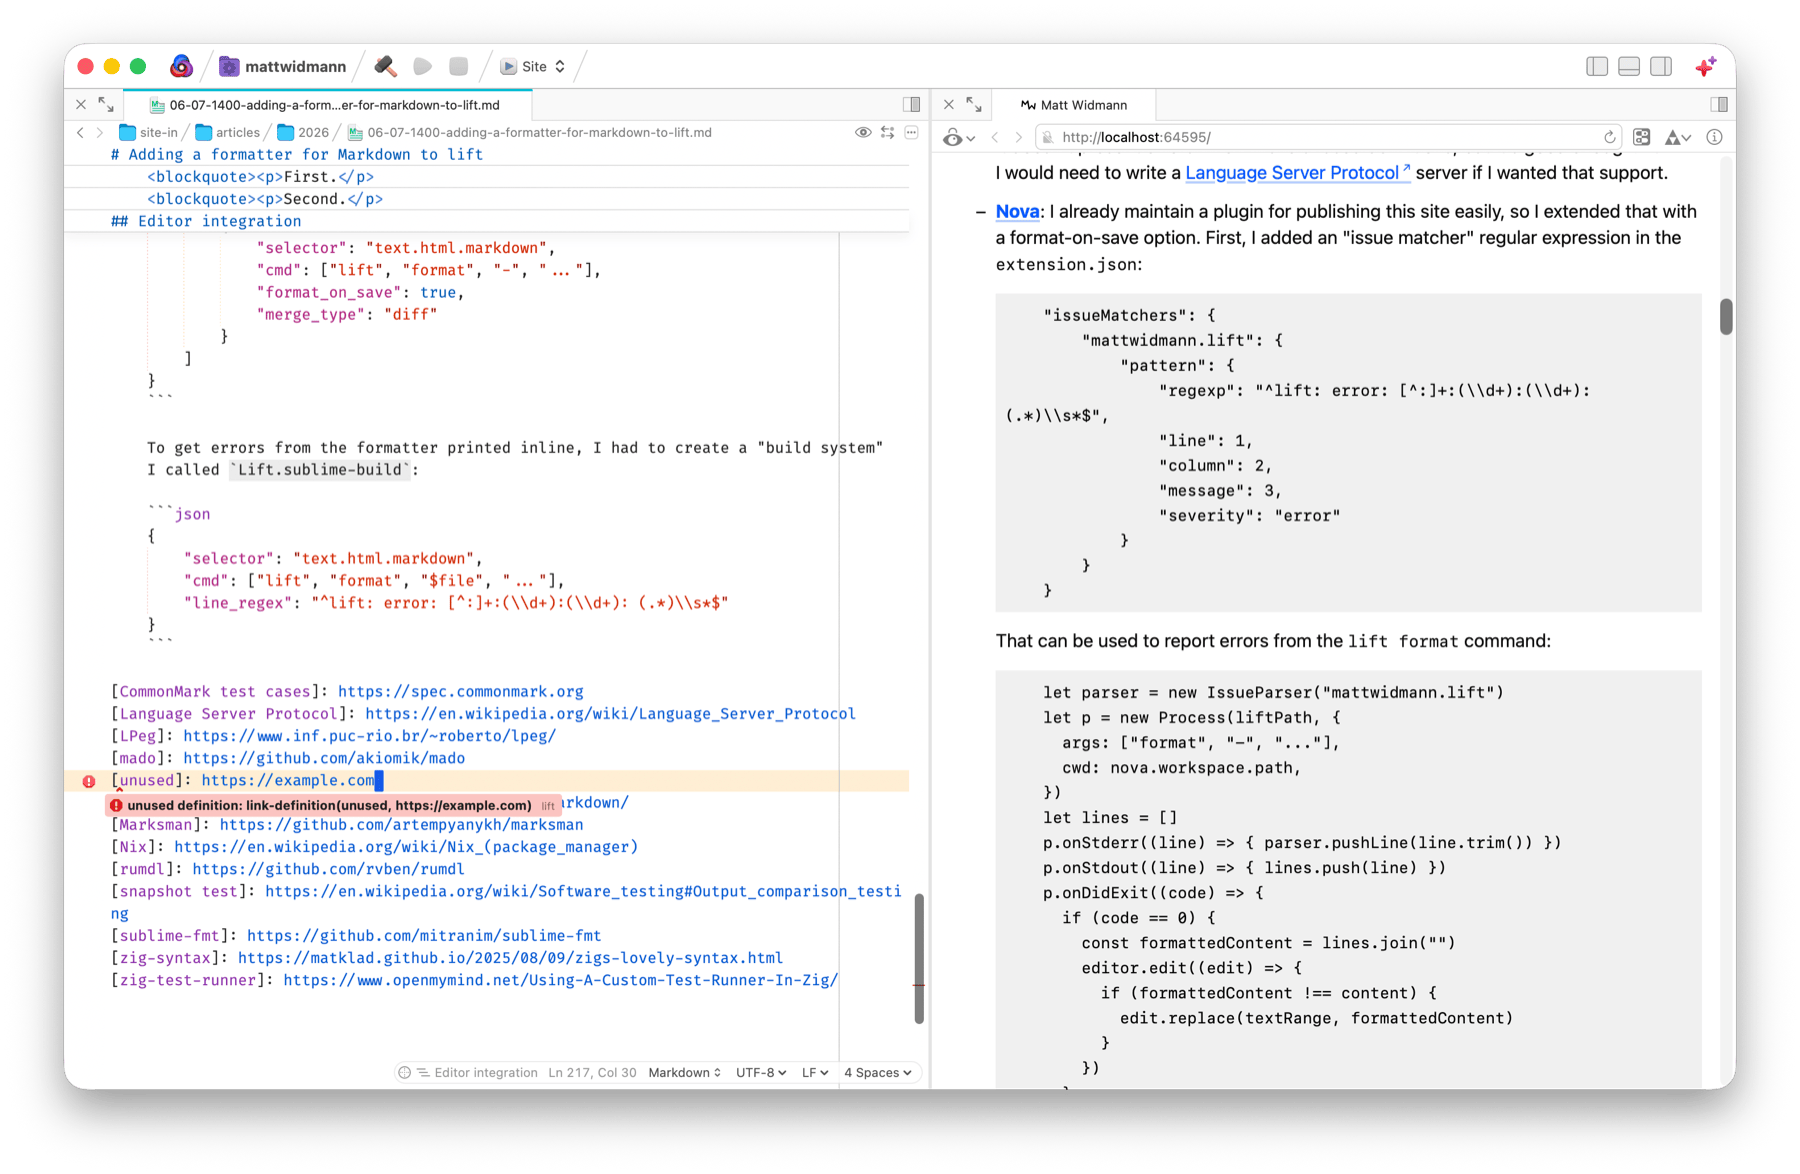The height and width of the screenshot is (1174, 1800).
Task: Click the github.com/akiomik/mado URL
Action: (x=324, y=758)
